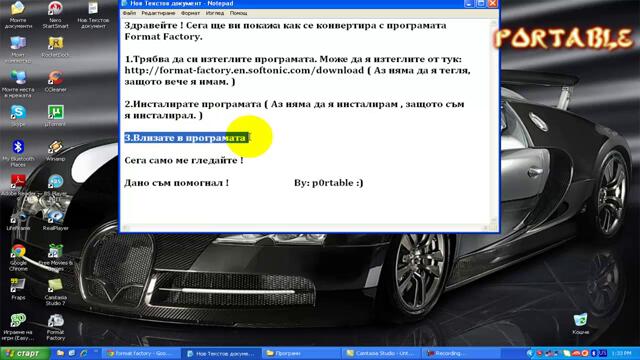Maximize the Notepad window
Viewport: 640px width, 360px height.
[x=481, y=4]
